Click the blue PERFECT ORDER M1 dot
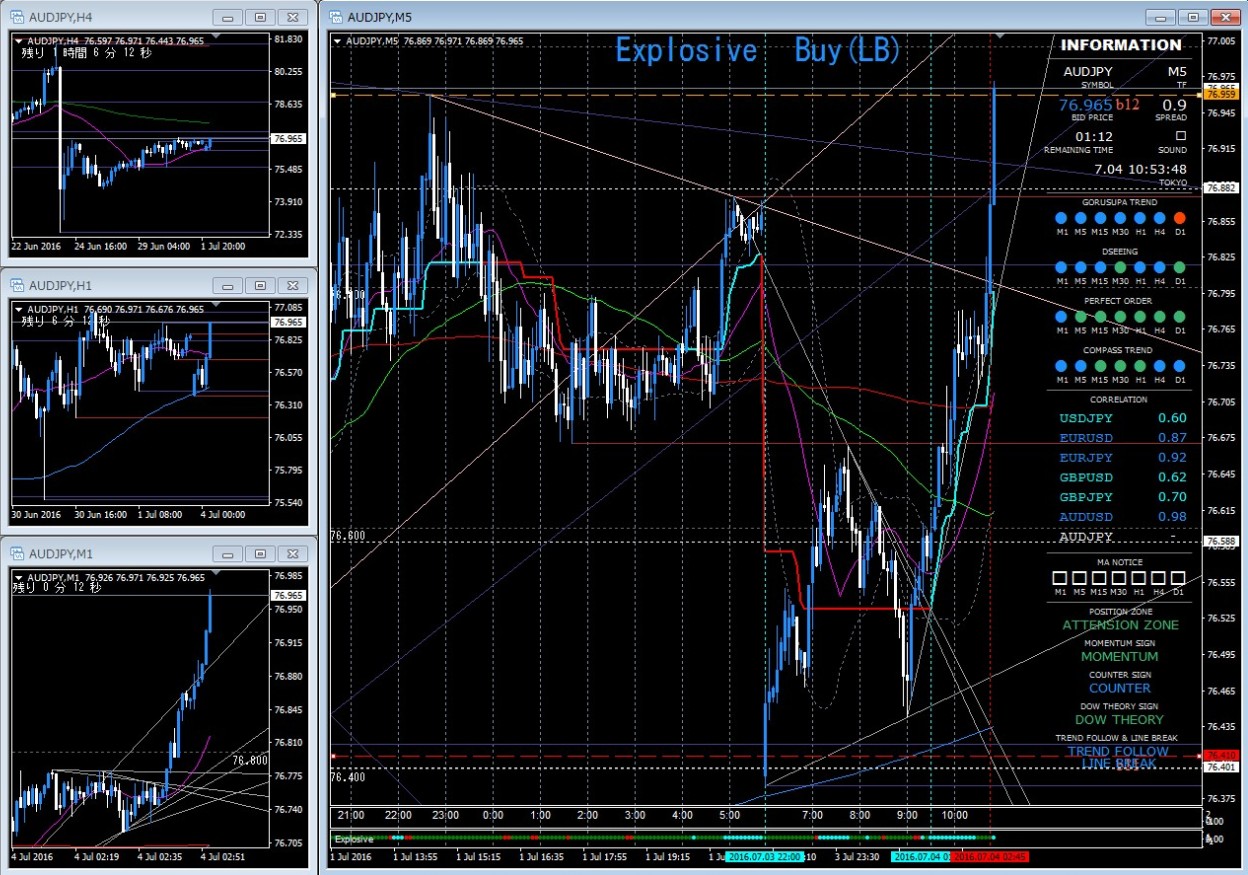Viewport: 1248px width, 875px height. coord(1061,317)
